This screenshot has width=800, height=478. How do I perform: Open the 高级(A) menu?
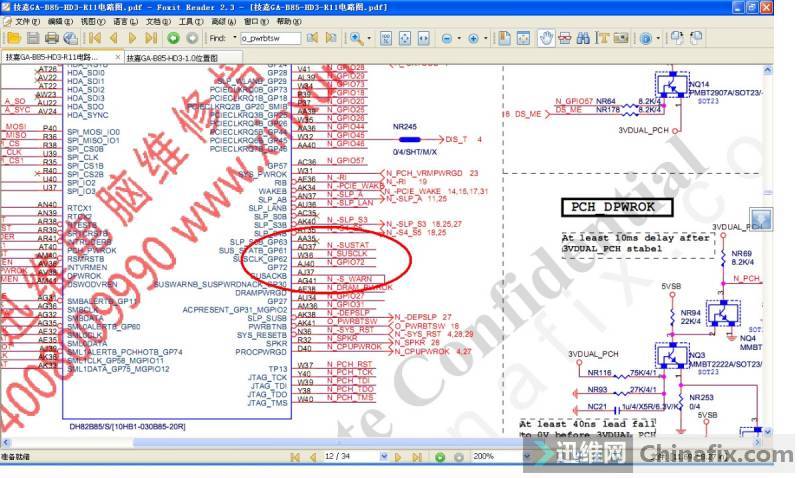pyautogui.click(x=223, y=22)
